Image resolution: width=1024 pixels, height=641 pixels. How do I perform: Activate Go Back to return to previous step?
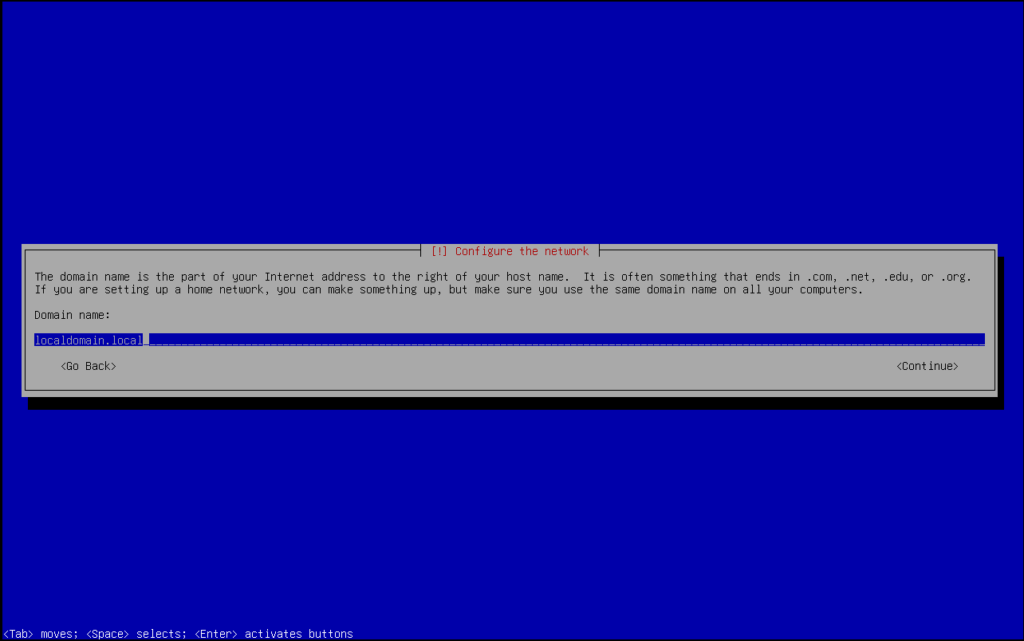pos(88,365)
